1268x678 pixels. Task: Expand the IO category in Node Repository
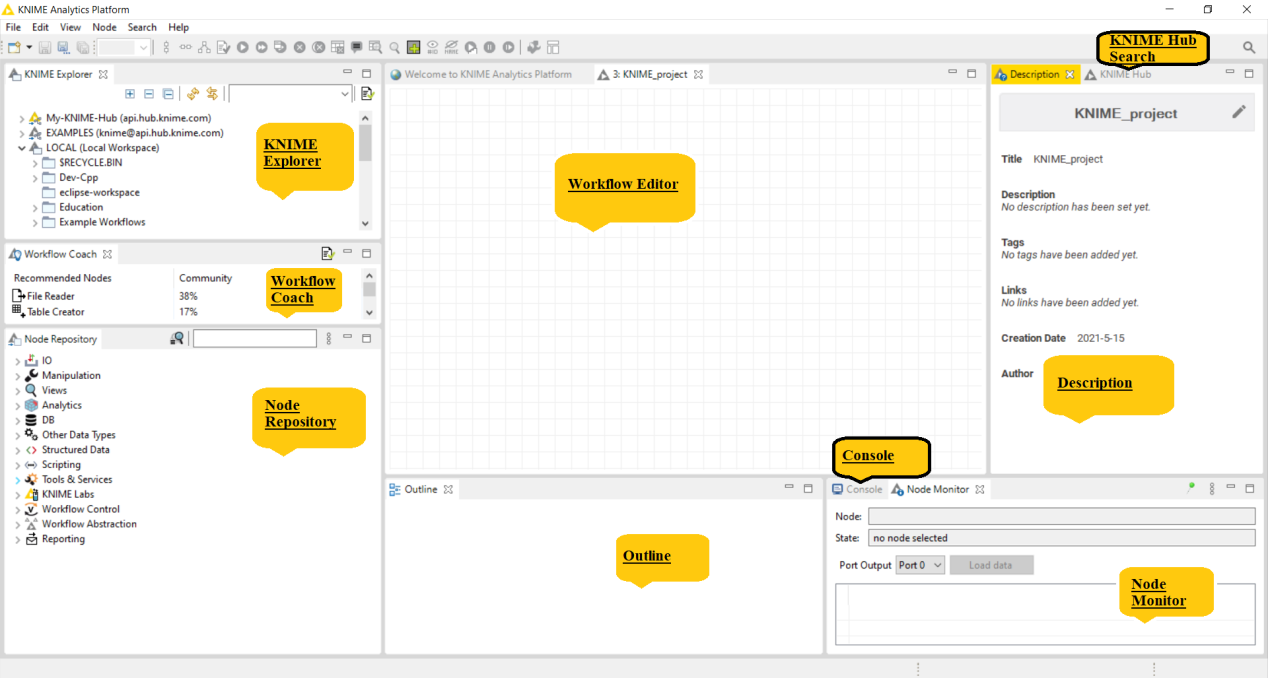18,361
